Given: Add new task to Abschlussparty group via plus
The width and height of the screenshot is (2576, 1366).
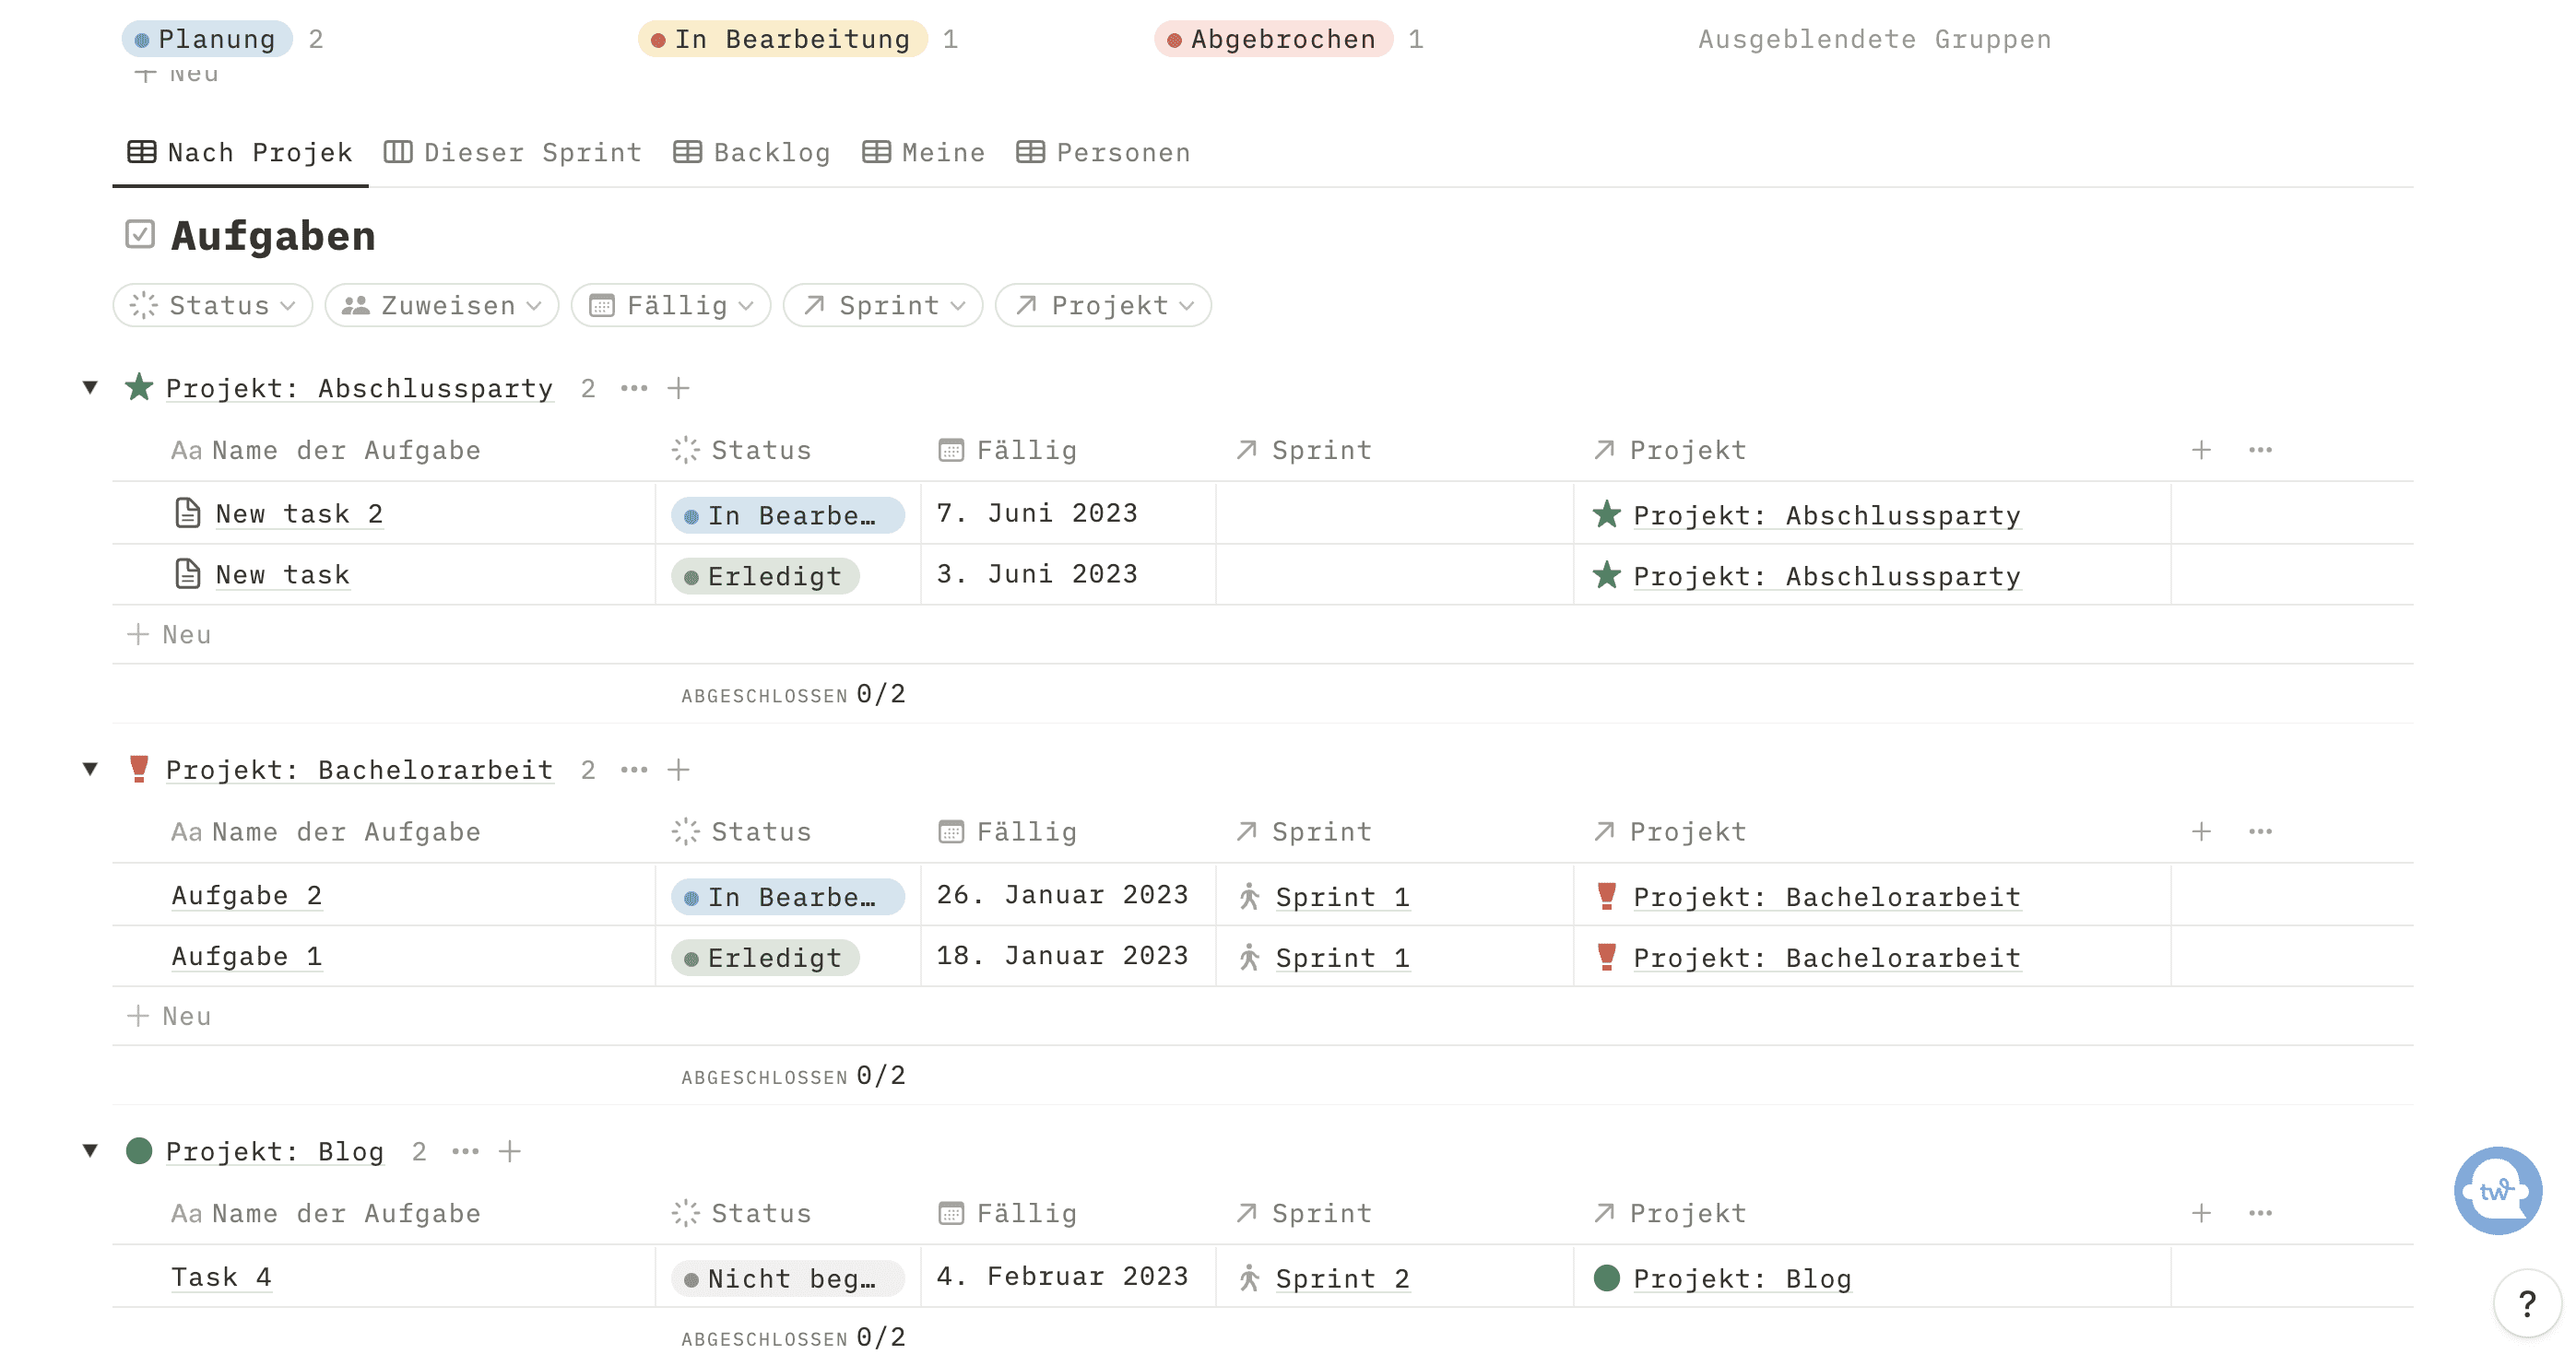Looking at the screenshot, I should click(679, 388).
